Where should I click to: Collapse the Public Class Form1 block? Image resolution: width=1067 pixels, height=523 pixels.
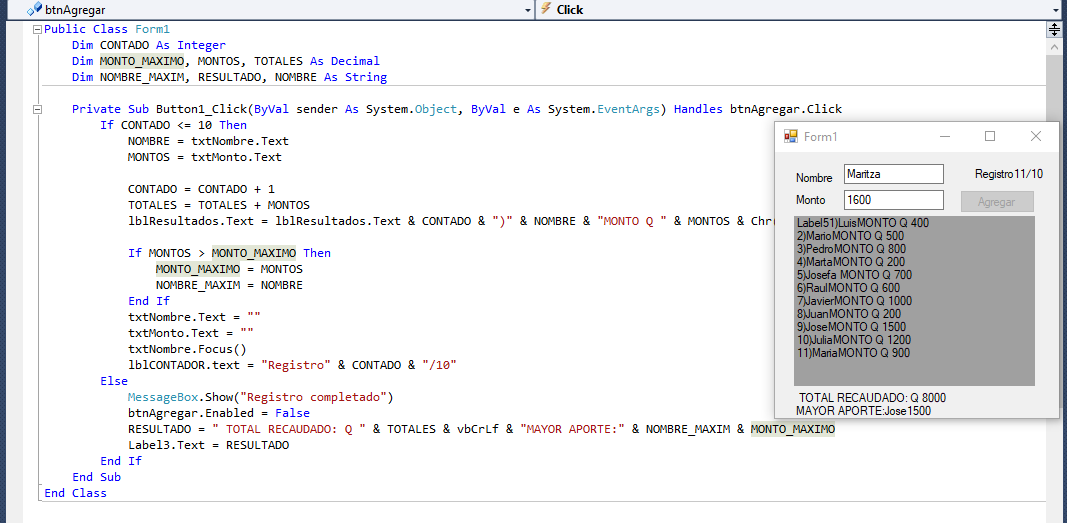click(x=37, y=30)
